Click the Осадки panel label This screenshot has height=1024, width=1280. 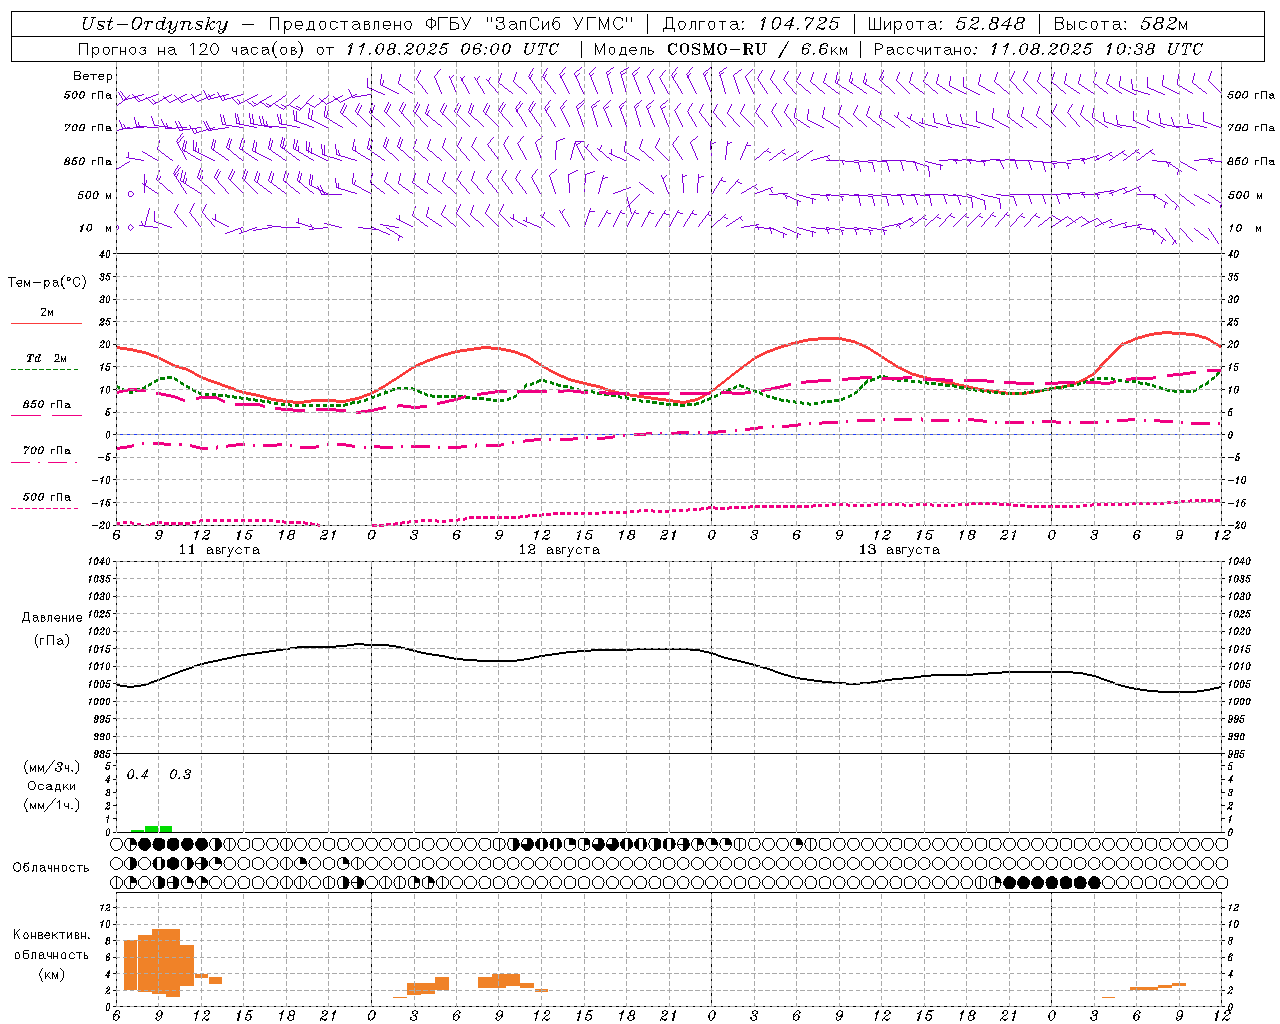click(51, 786)
